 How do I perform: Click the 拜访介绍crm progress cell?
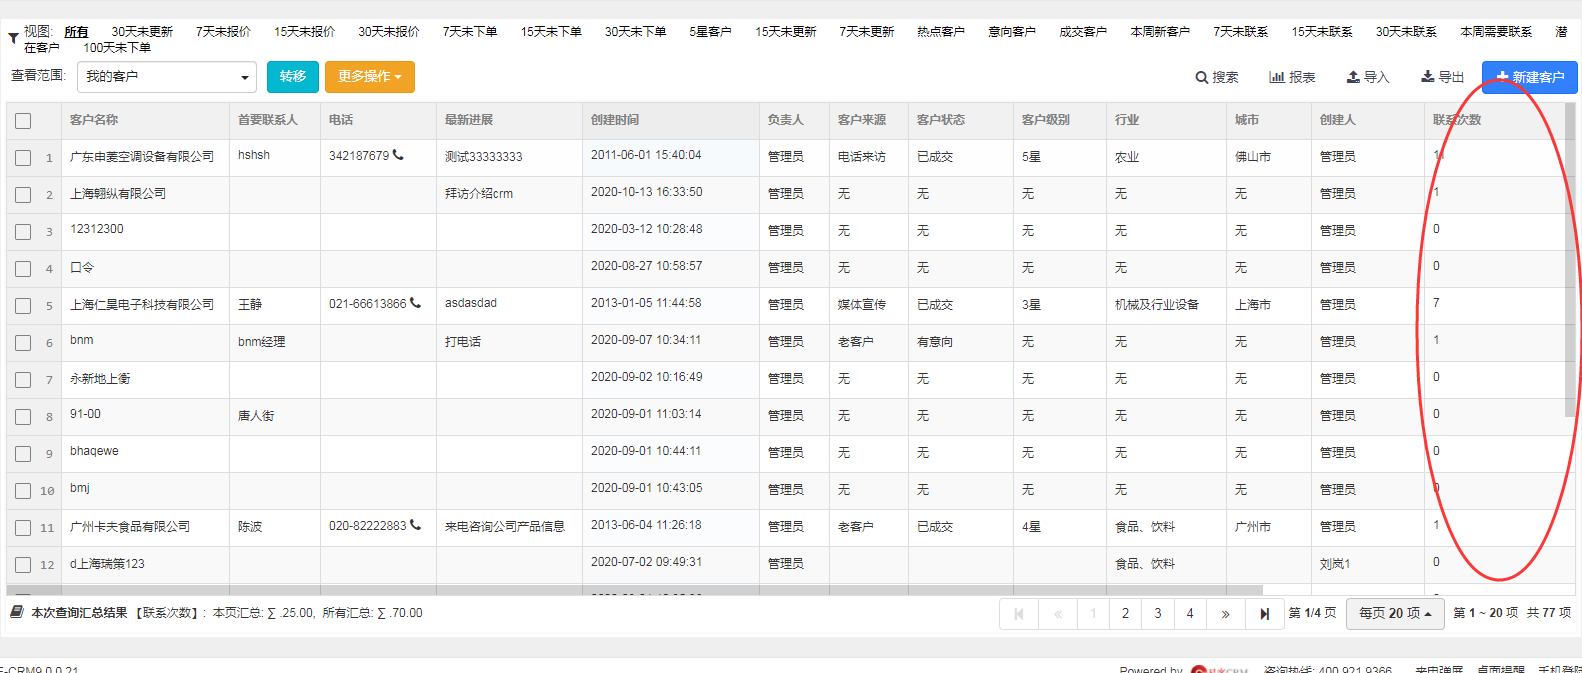tap(479, 194)
